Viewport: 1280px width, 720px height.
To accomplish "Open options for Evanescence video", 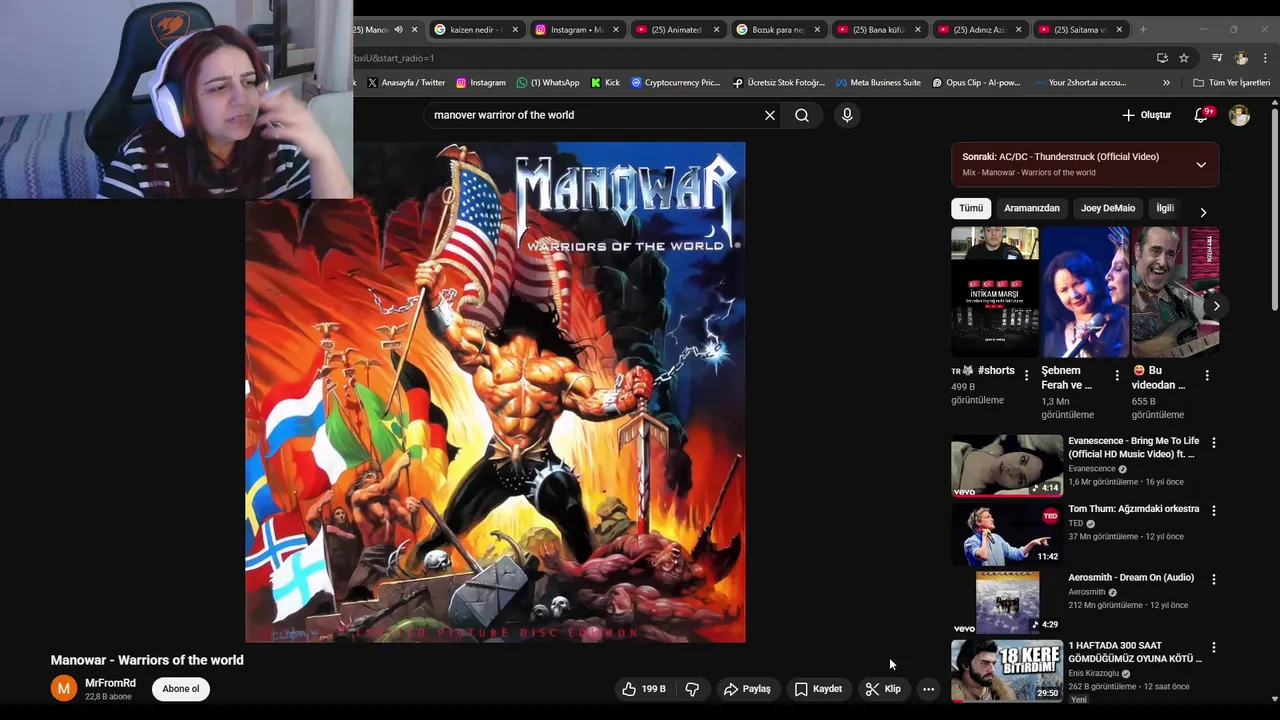I will tap(1214, 442).
